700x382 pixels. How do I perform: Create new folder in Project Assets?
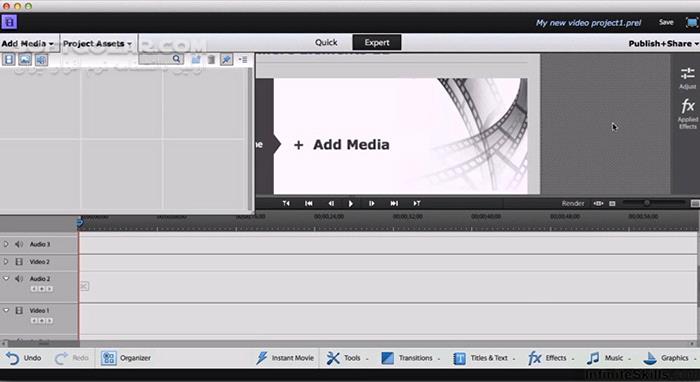tap(196, 59)
